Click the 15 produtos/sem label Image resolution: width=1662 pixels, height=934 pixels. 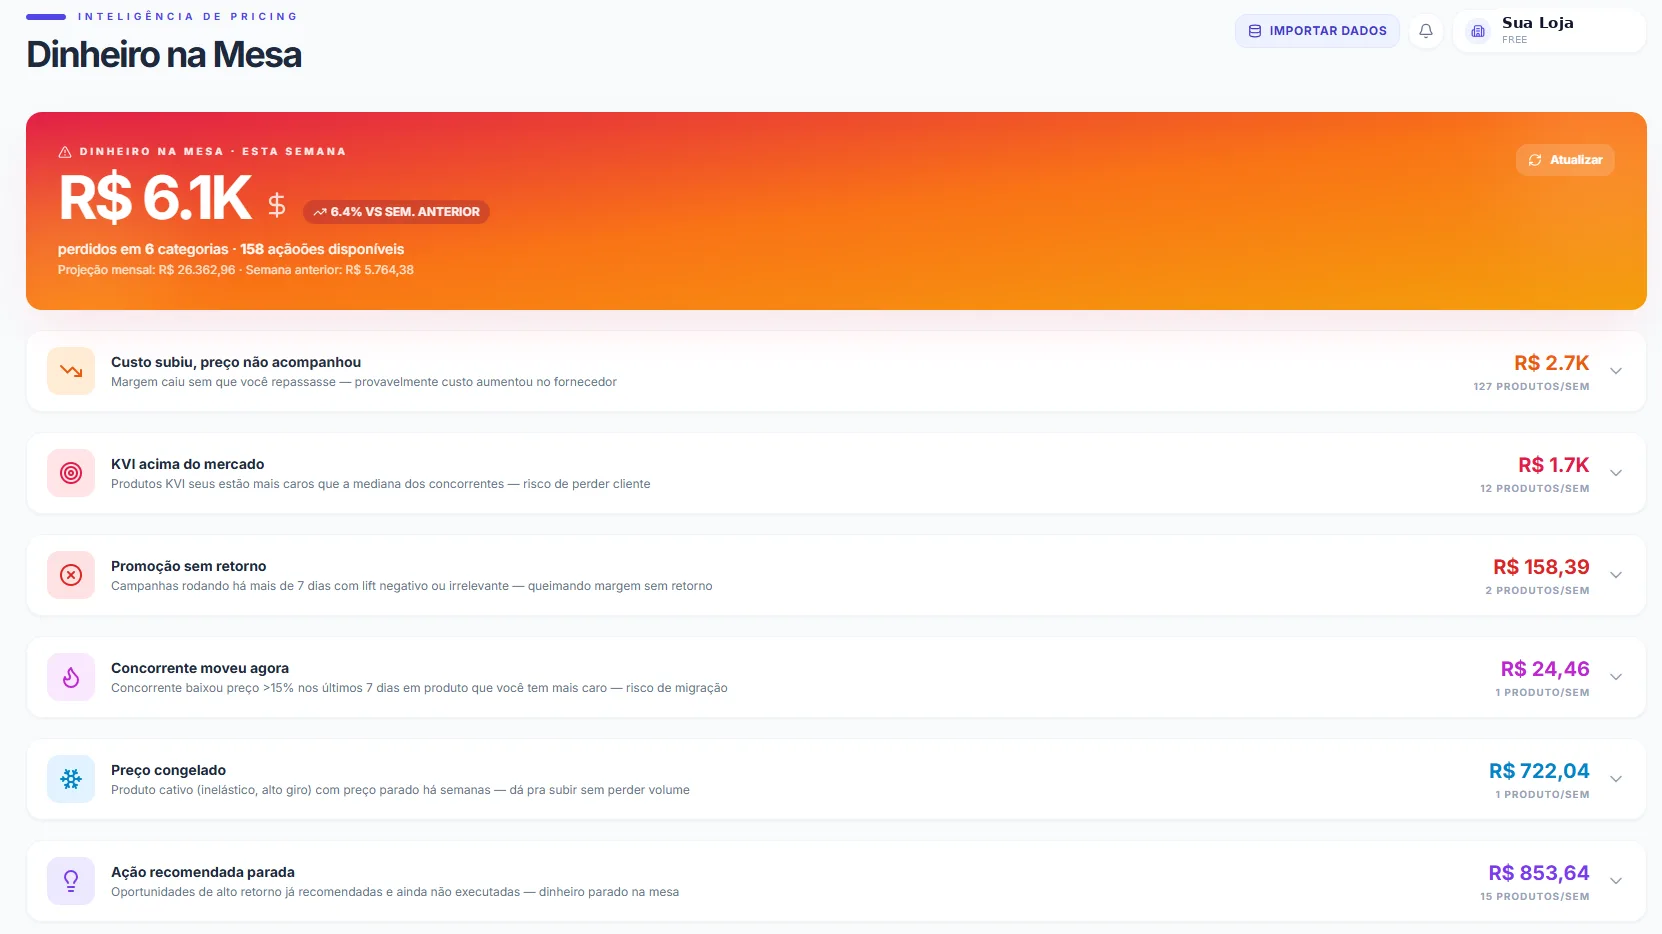[x=1534, y=897]
